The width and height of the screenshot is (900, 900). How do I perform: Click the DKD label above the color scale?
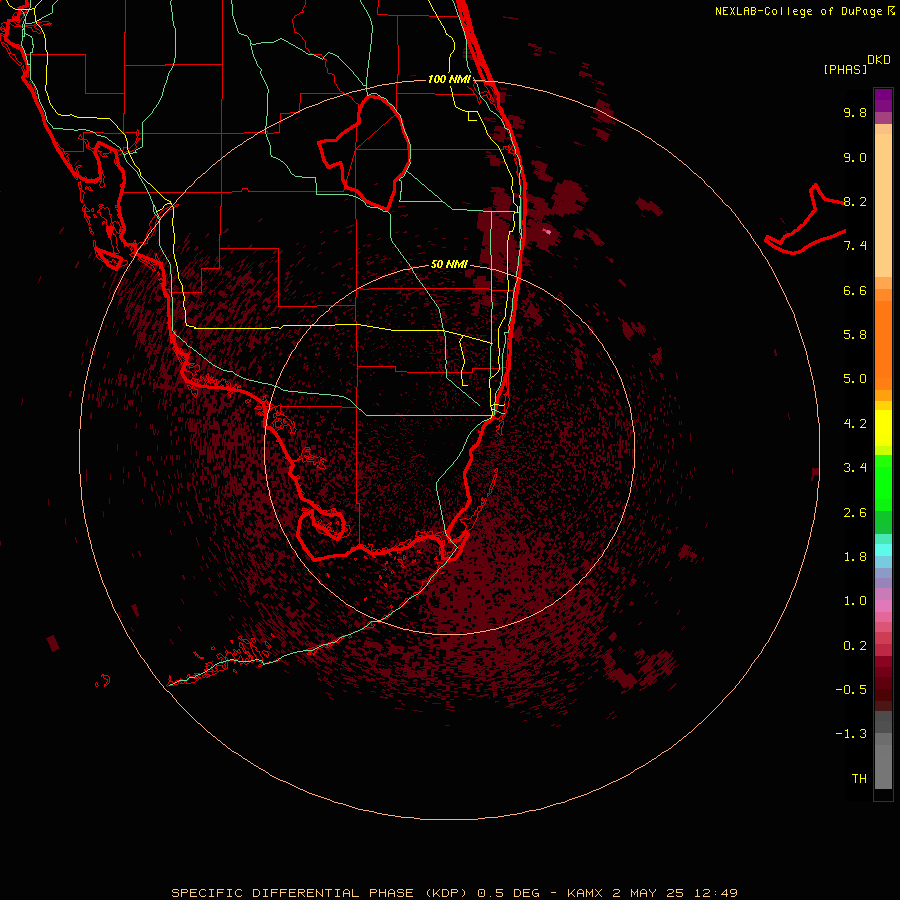(879, 60)
